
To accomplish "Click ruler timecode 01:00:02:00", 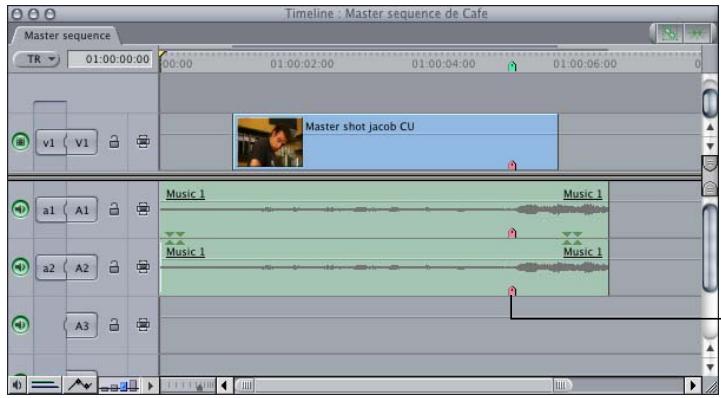I will [x=302, y=64].
